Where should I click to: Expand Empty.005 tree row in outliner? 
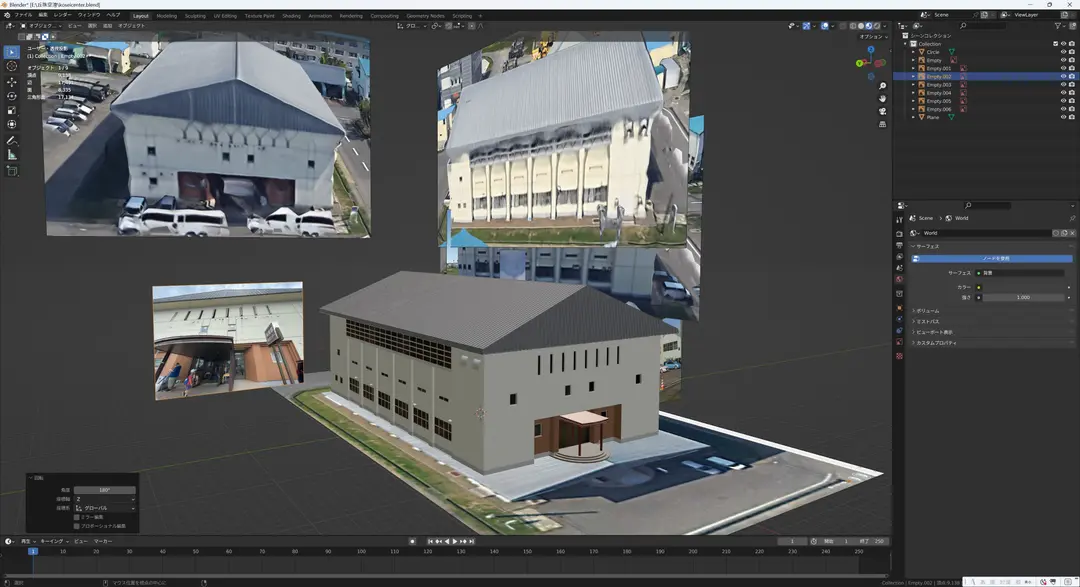tap(914, 101)
